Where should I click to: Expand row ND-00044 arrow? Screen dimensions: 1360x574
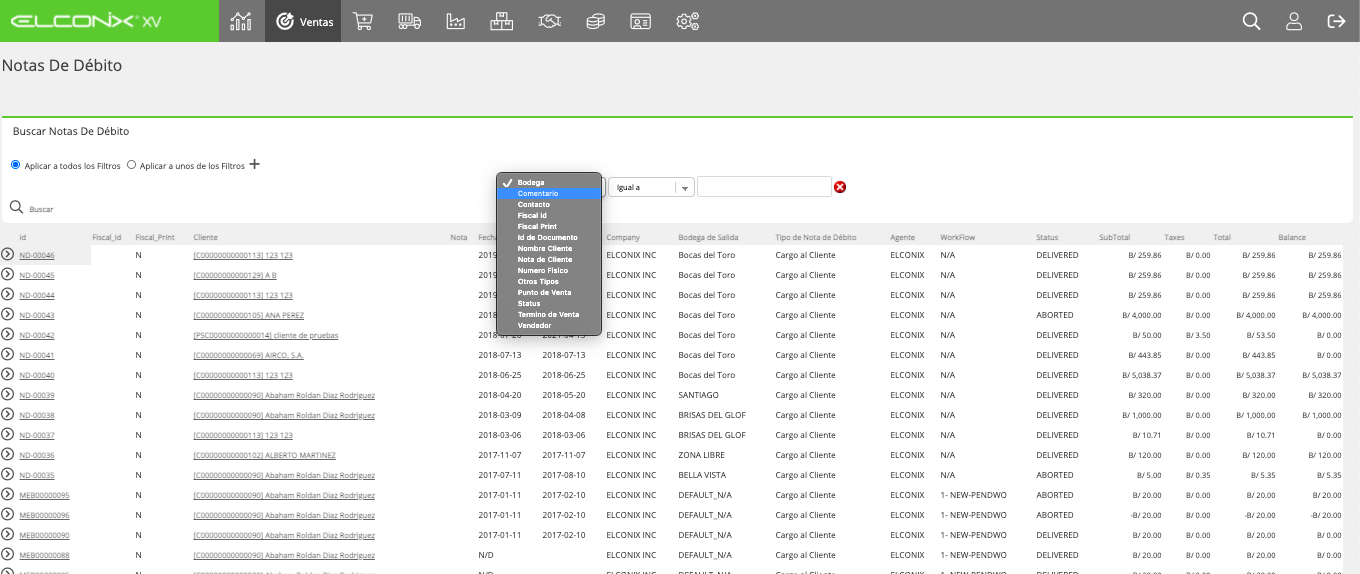pos(8,295)
